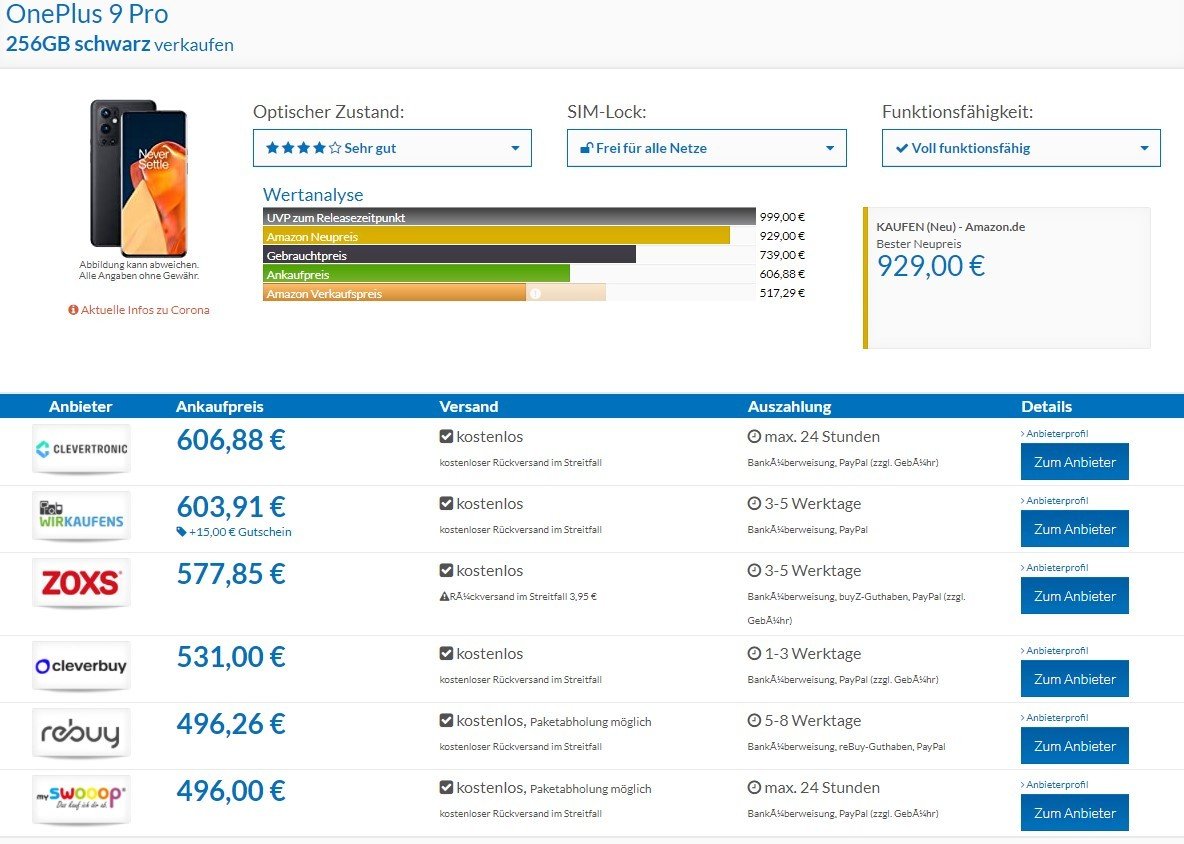Click Clevertronic price 606,88 €

point(231,439)
